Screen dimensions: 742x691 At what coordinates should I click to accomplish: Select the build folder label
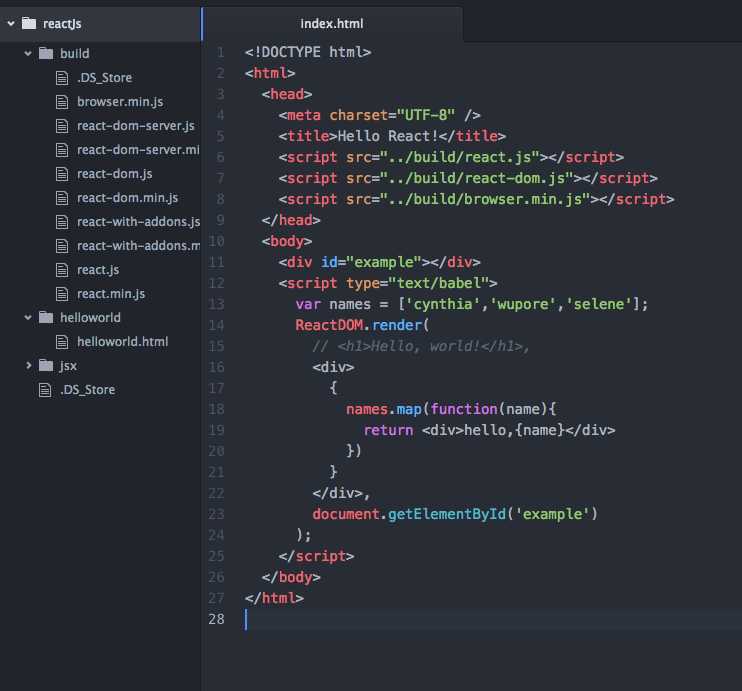75,53
